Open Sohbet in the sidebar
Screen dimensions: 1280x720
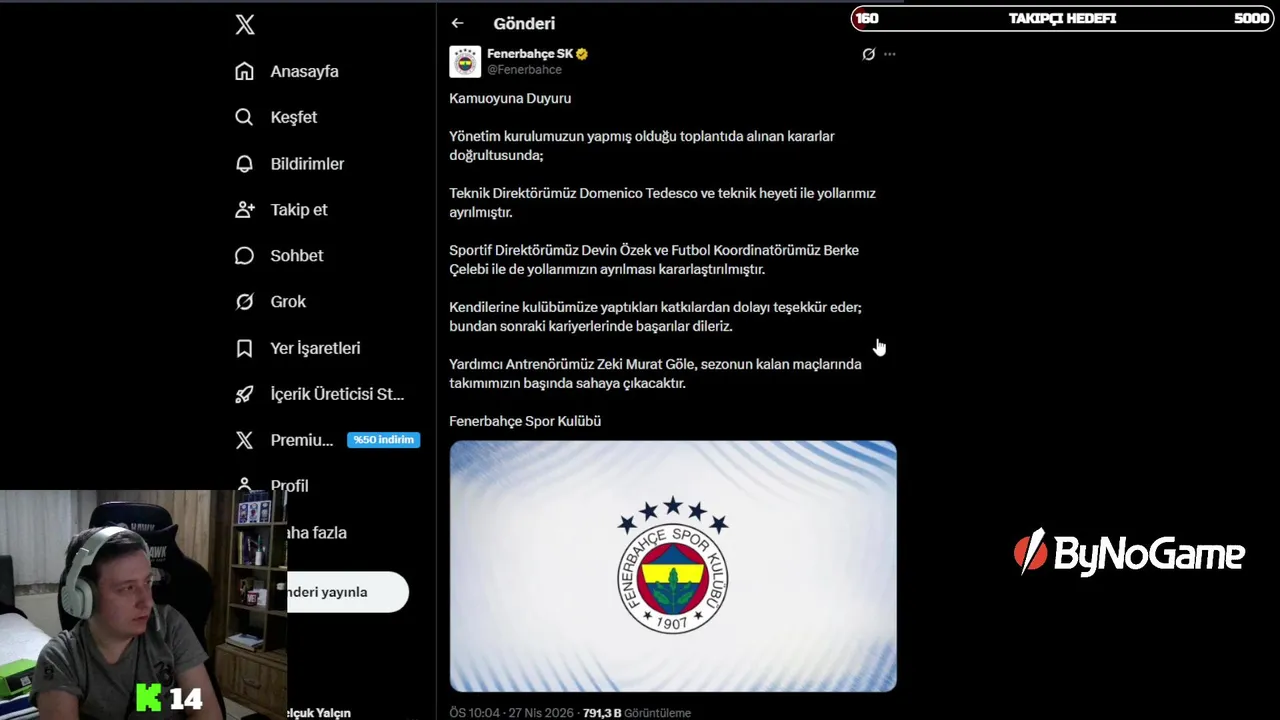click(x=296, y=255)
